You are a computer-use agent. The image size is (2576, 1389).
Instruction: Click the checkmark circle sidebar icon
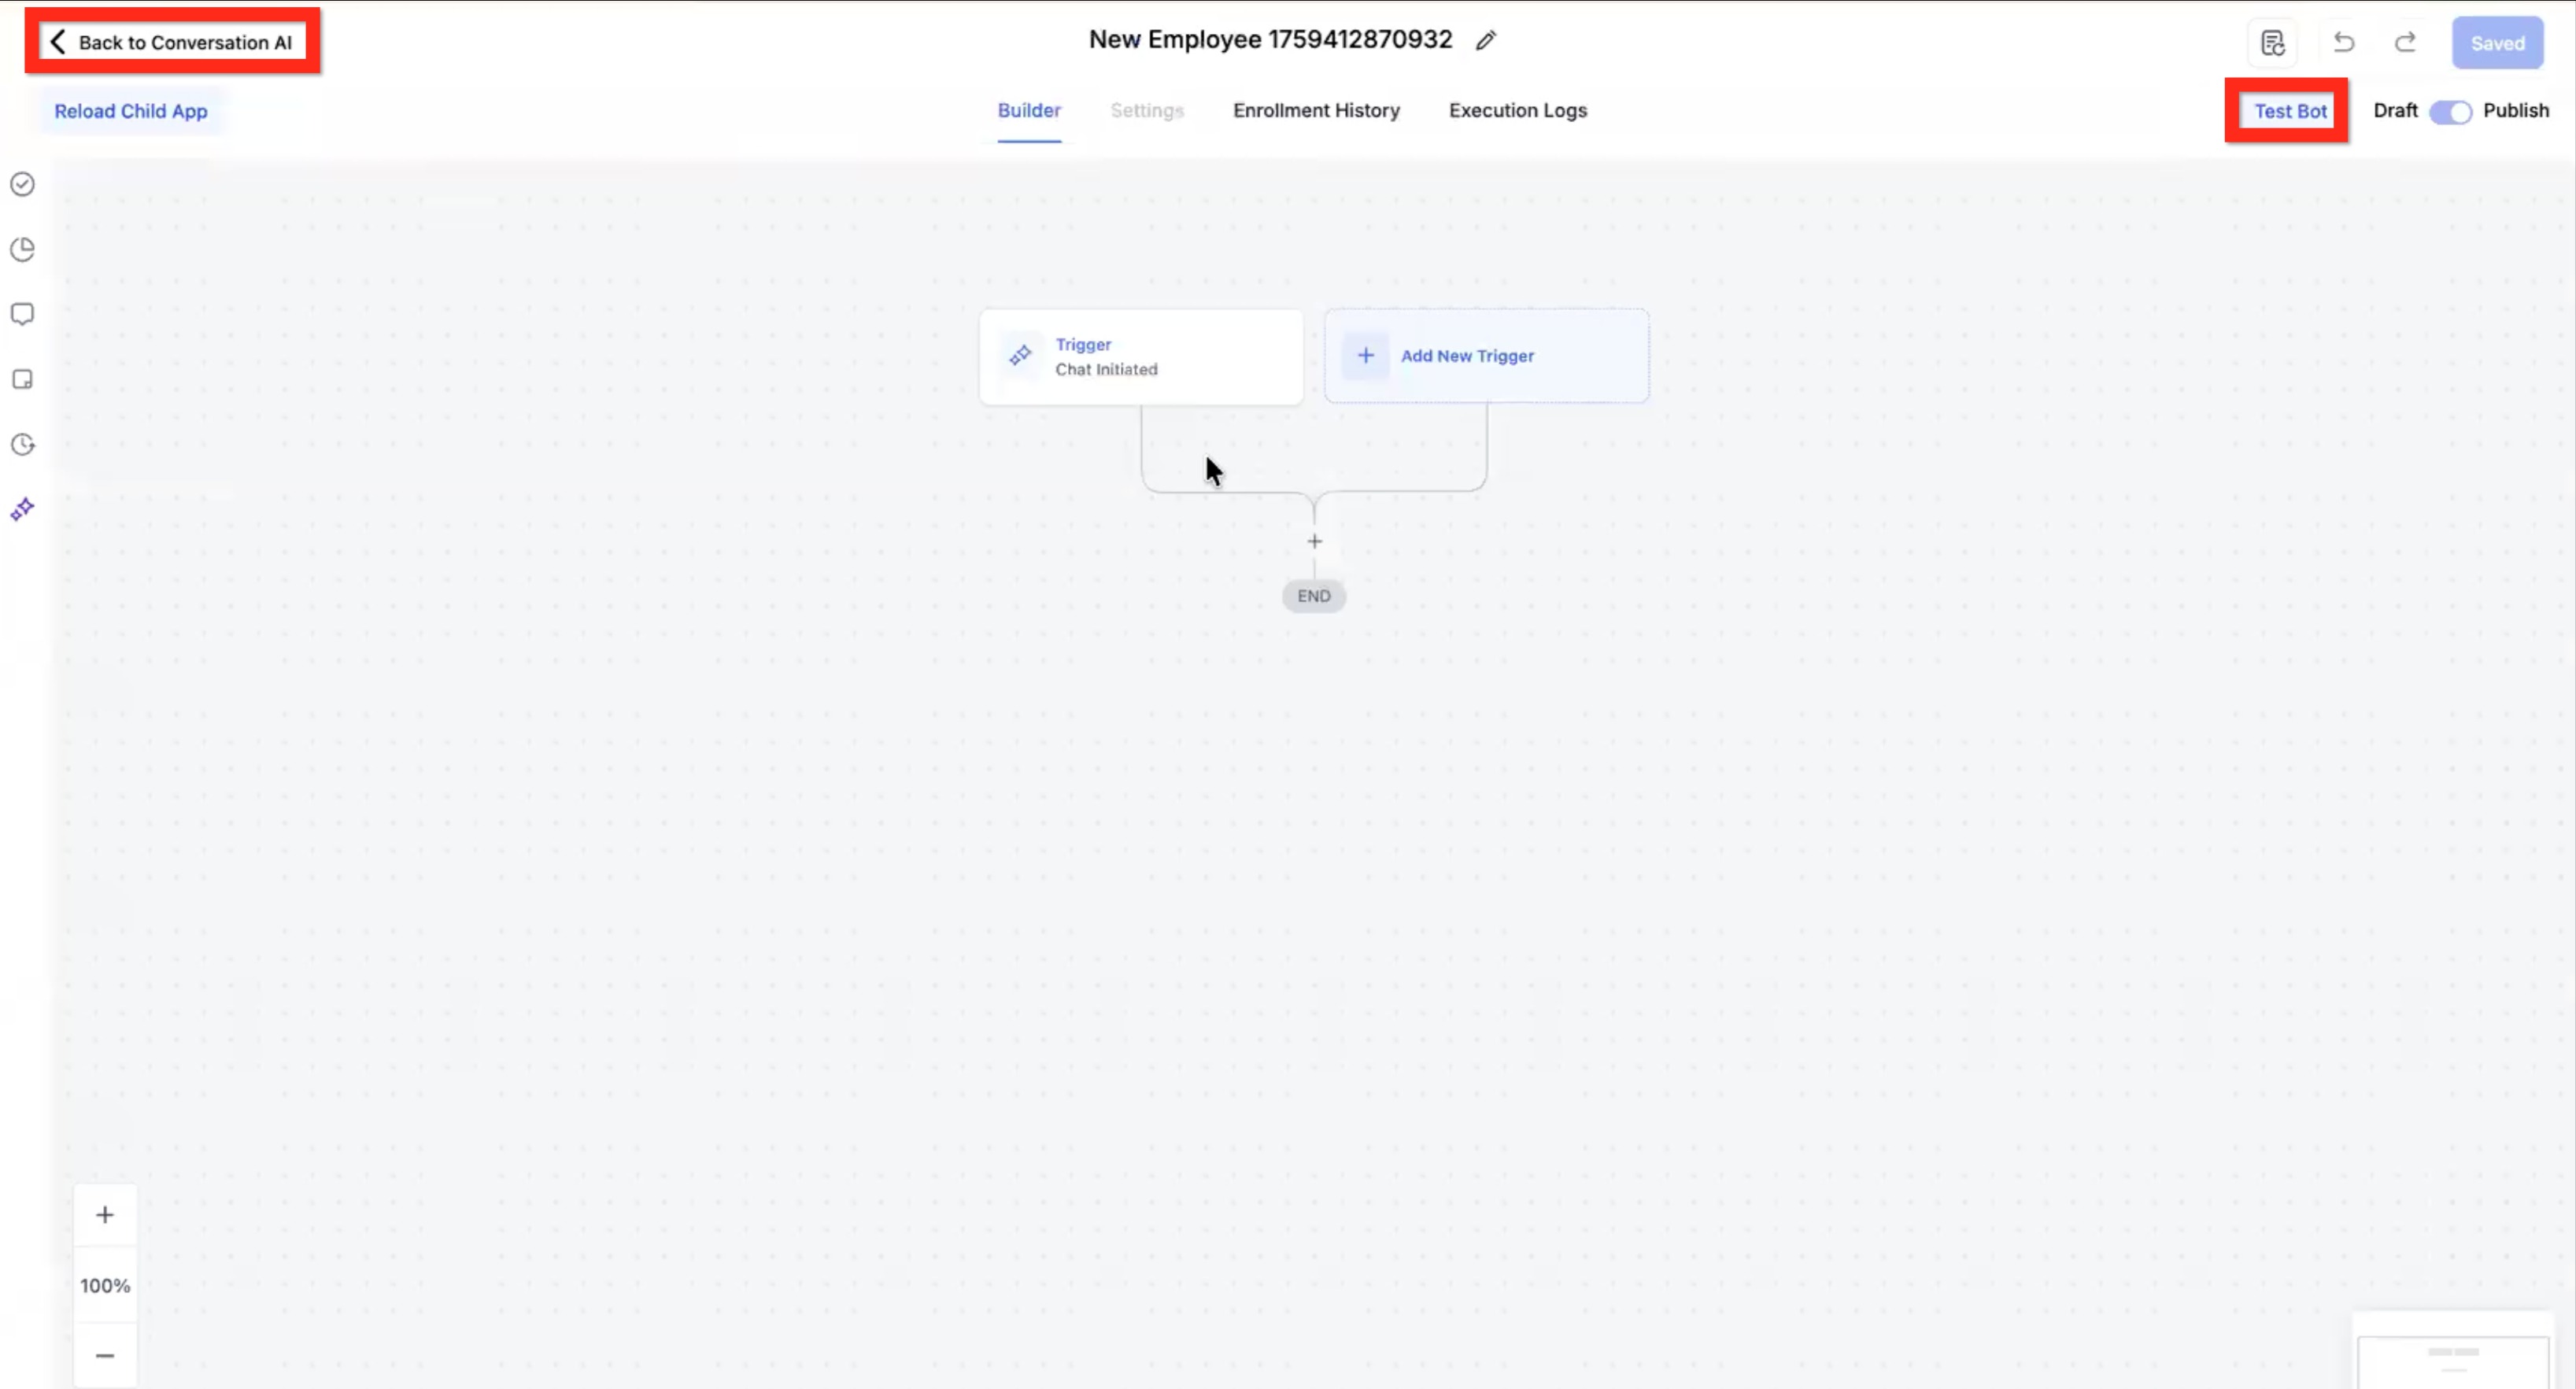coord(22,184)
